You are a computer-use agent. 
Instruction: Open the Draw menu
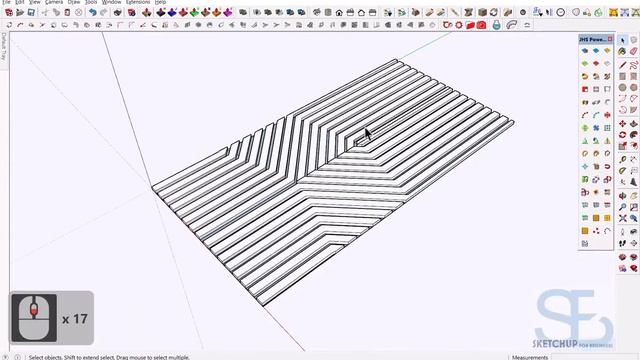coord(74,2)
